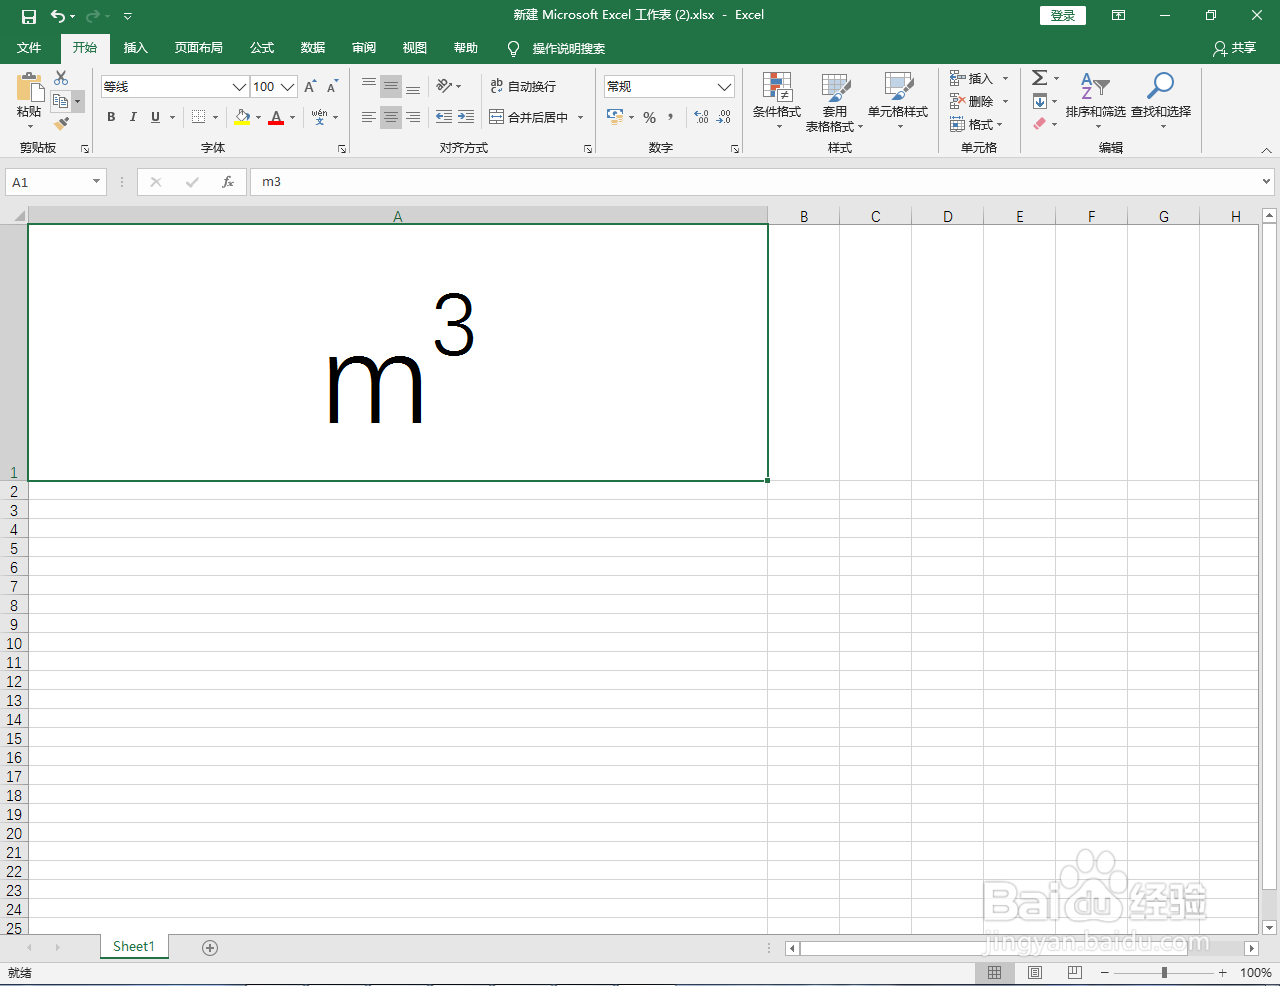Viewport: 1280px width, 986px height.
Task: Open 查找和选择 find and select
Action: [1161, 101]
